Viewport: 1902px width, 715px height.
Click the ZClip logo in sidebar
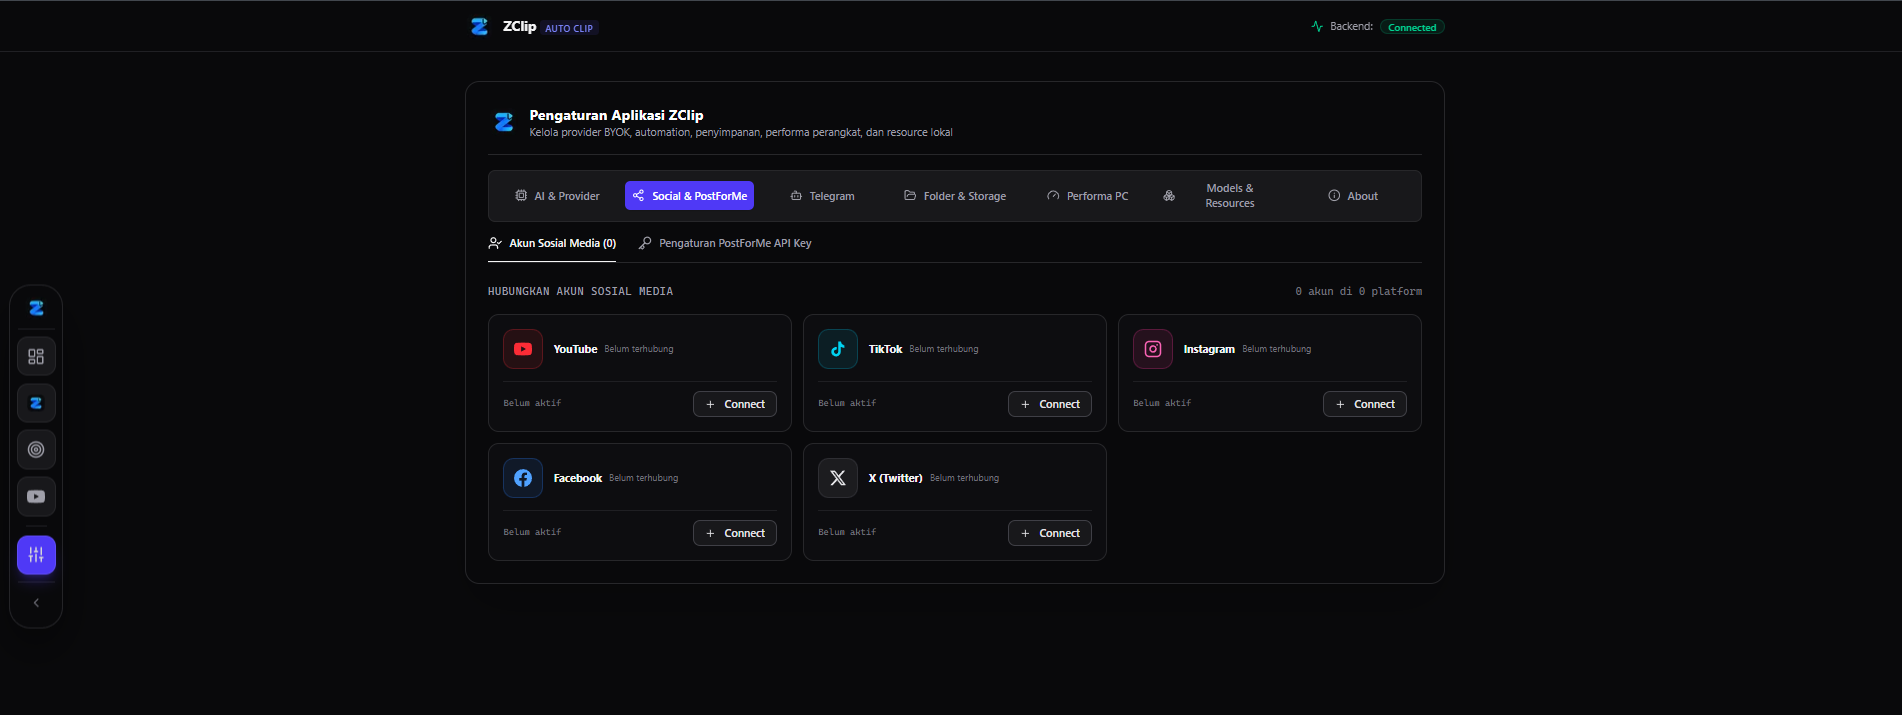[x=36, y=308]
